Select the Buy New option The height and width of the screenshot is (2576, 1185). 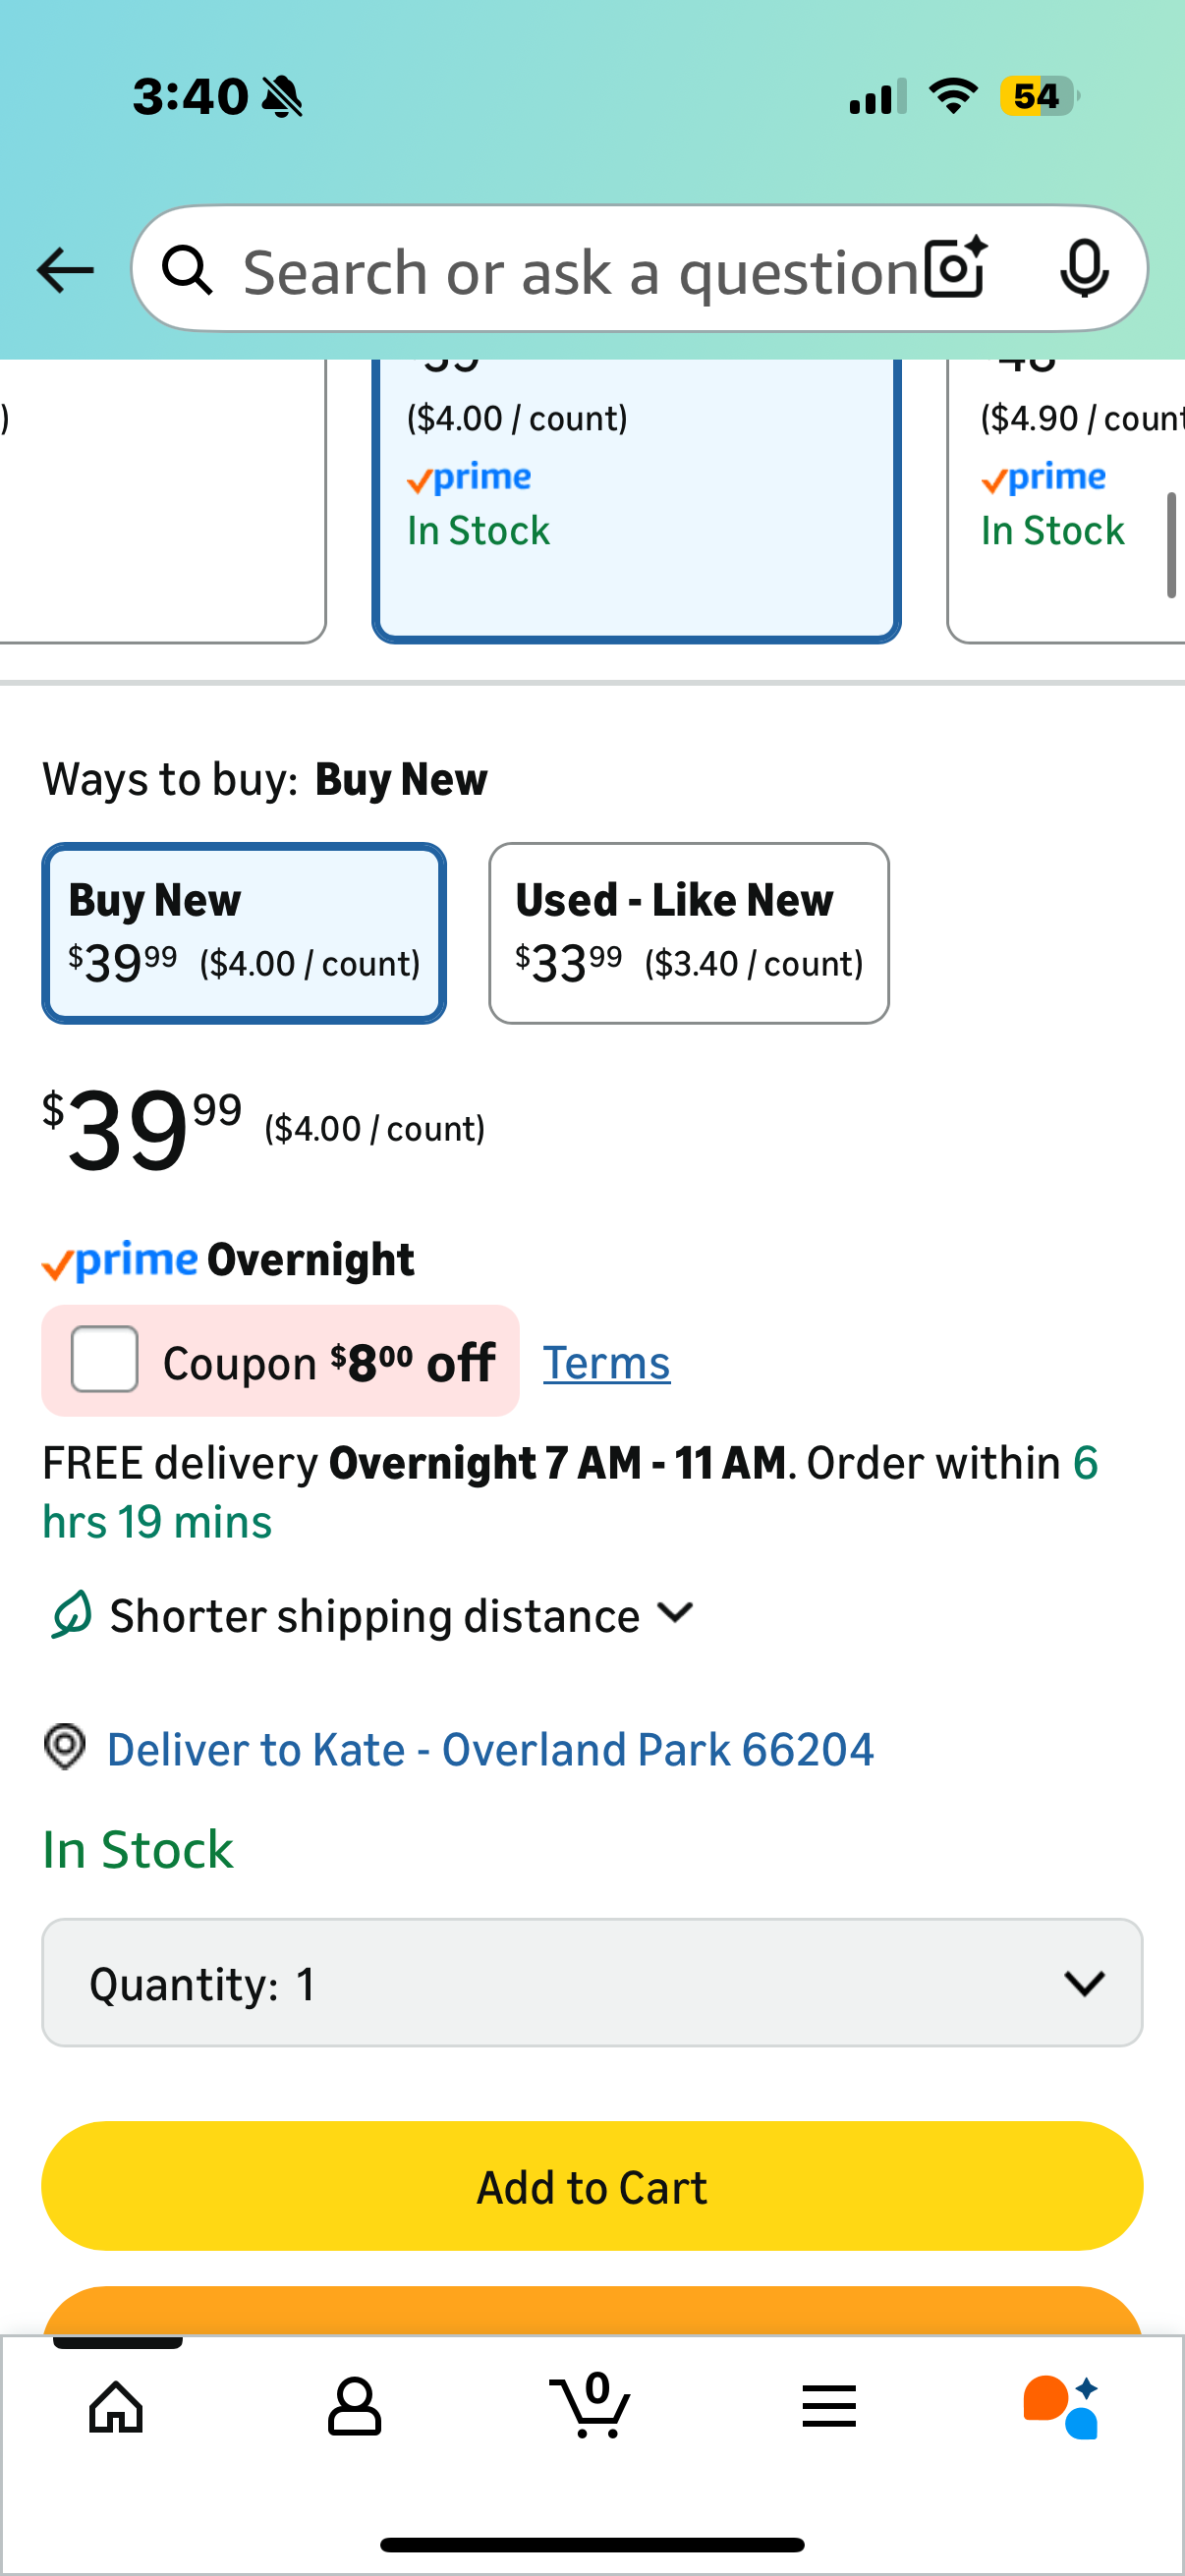[x=244, y=933]
